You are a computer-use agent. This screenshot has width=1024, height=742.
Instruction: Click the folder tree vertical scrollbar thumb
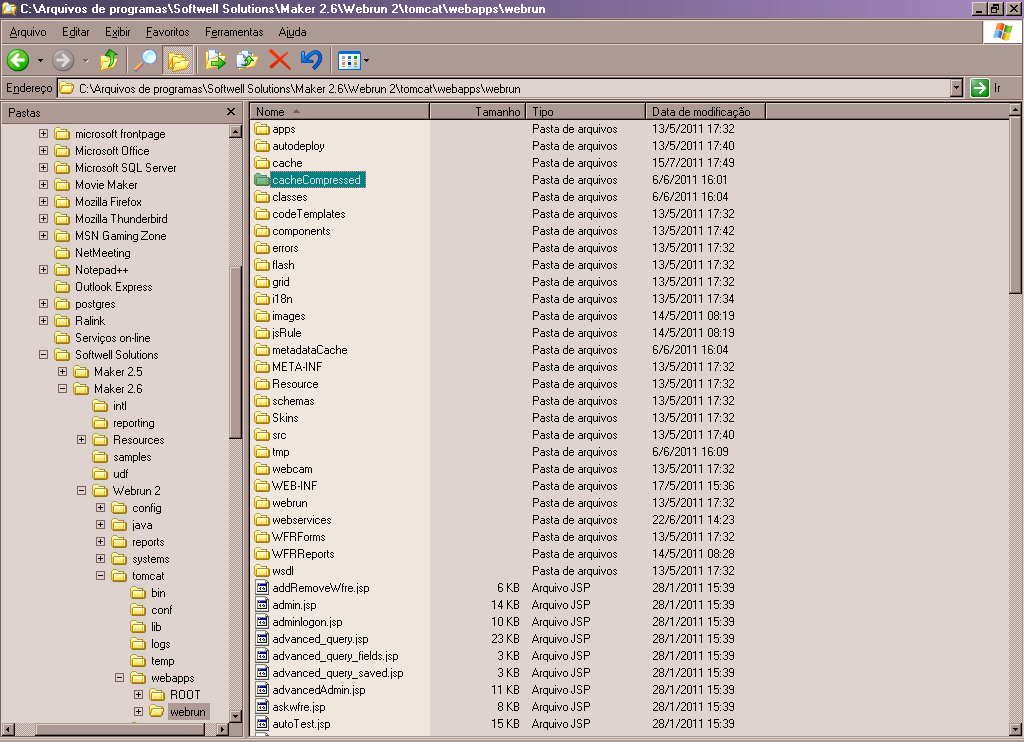click(x=236, y=353)
